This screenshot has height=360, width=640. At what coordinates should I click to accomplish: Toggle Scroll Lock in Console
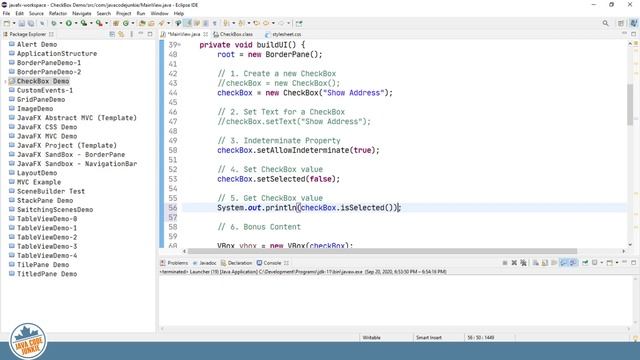544,263
